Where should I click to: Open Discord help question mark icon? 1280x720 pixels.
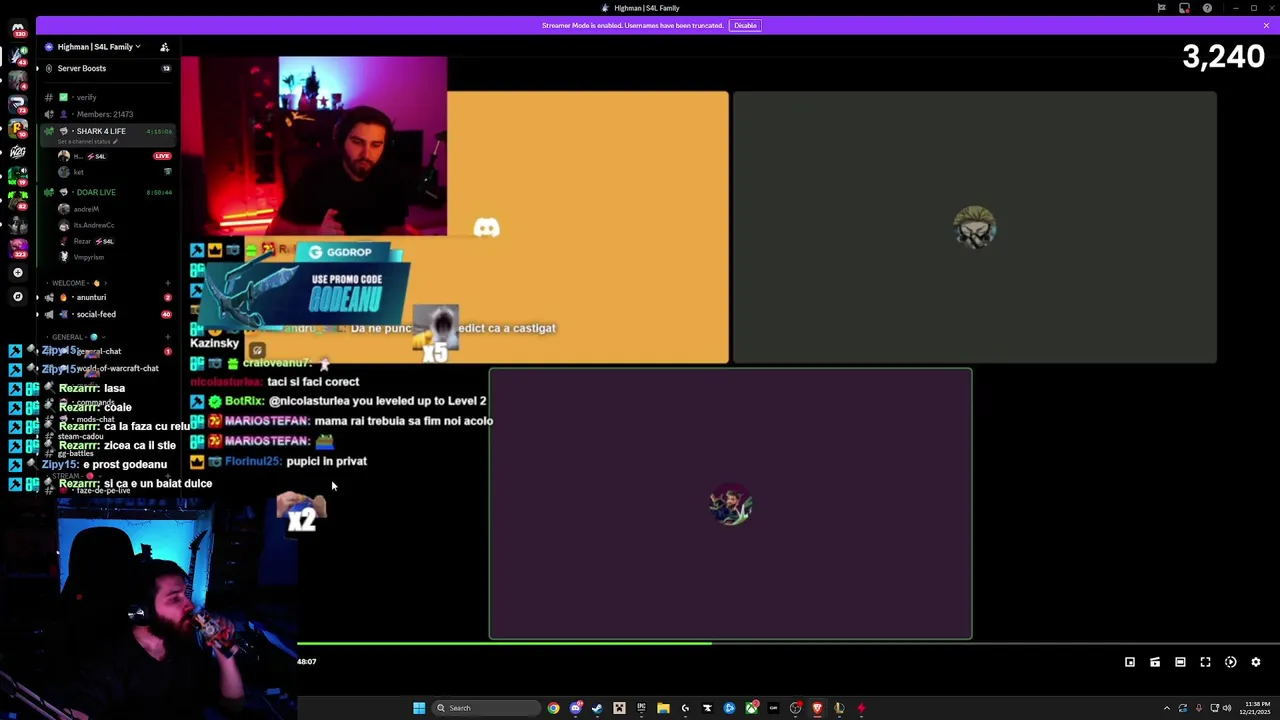click(1207, 8)
